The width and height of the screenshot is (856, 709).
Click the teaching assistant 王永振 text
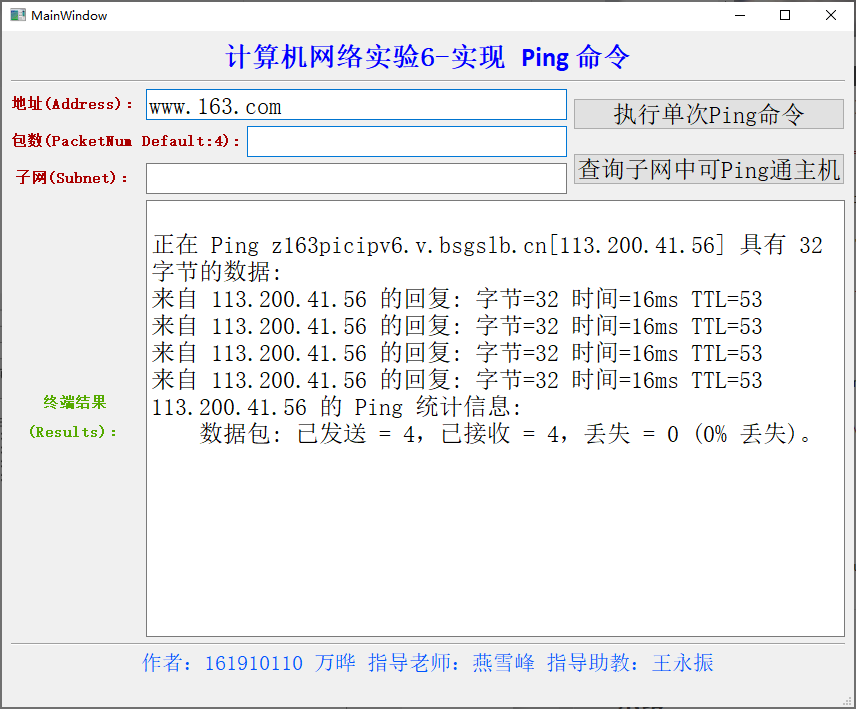click(x=682, y=663)
